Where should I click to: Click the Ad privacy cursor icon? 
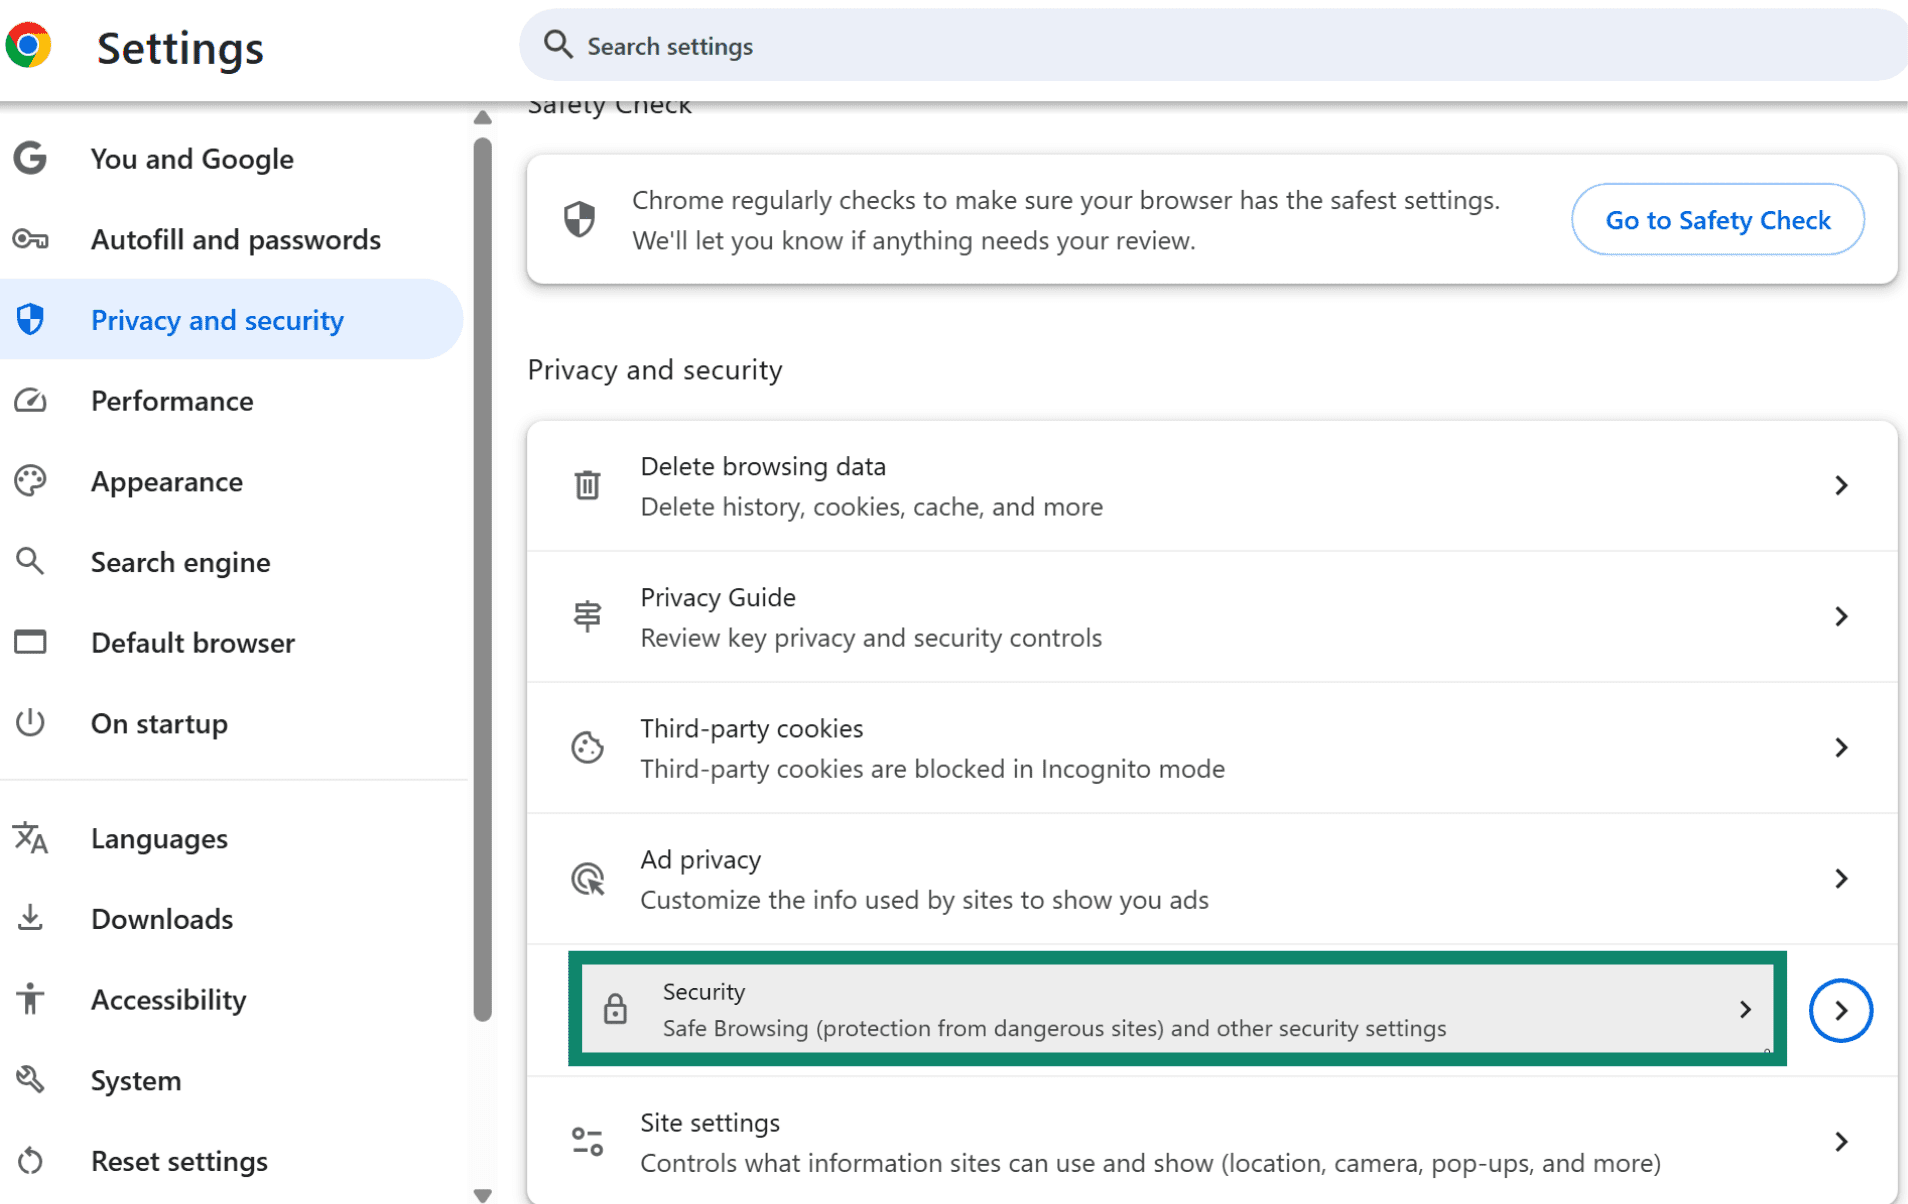click(x=588, y=879)
